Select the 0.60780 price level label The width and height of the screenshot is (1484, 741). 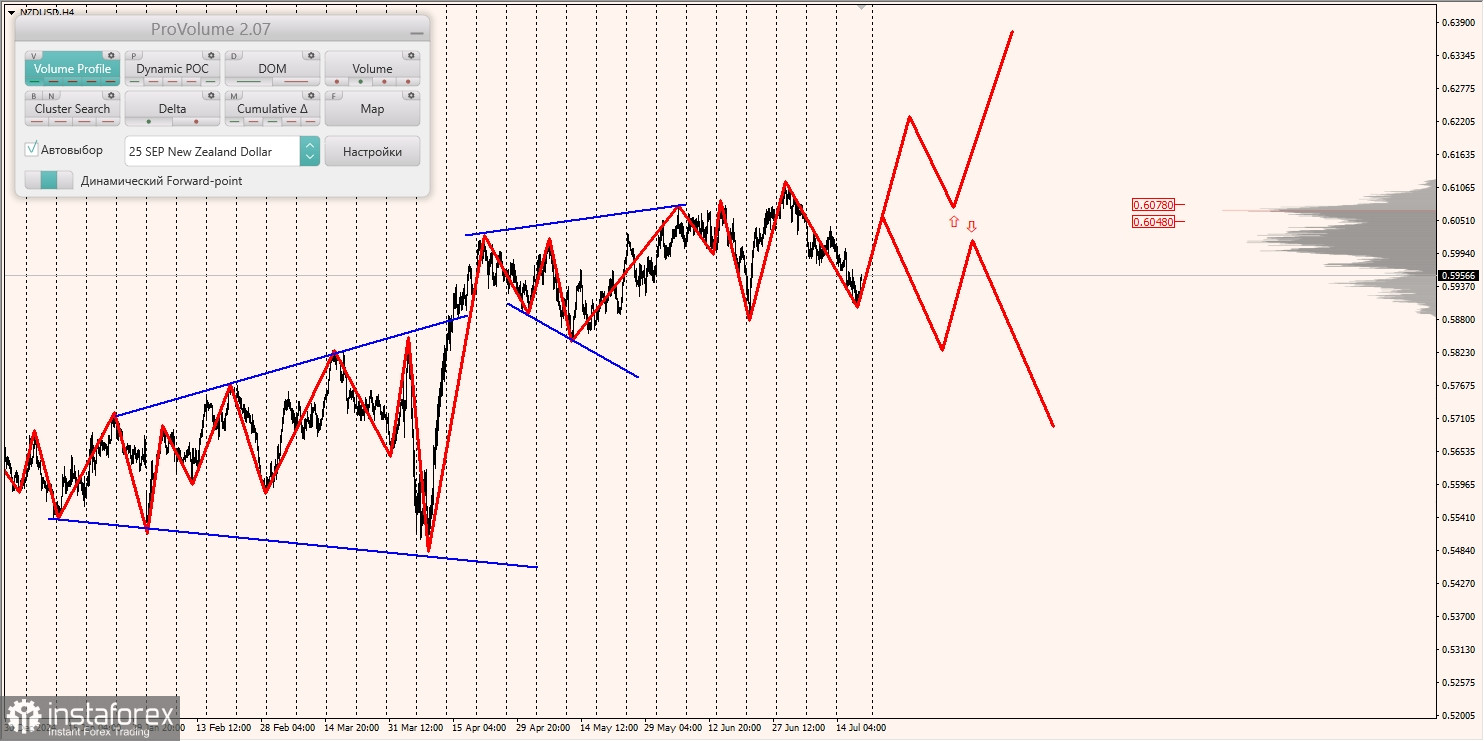[1153, 205]
